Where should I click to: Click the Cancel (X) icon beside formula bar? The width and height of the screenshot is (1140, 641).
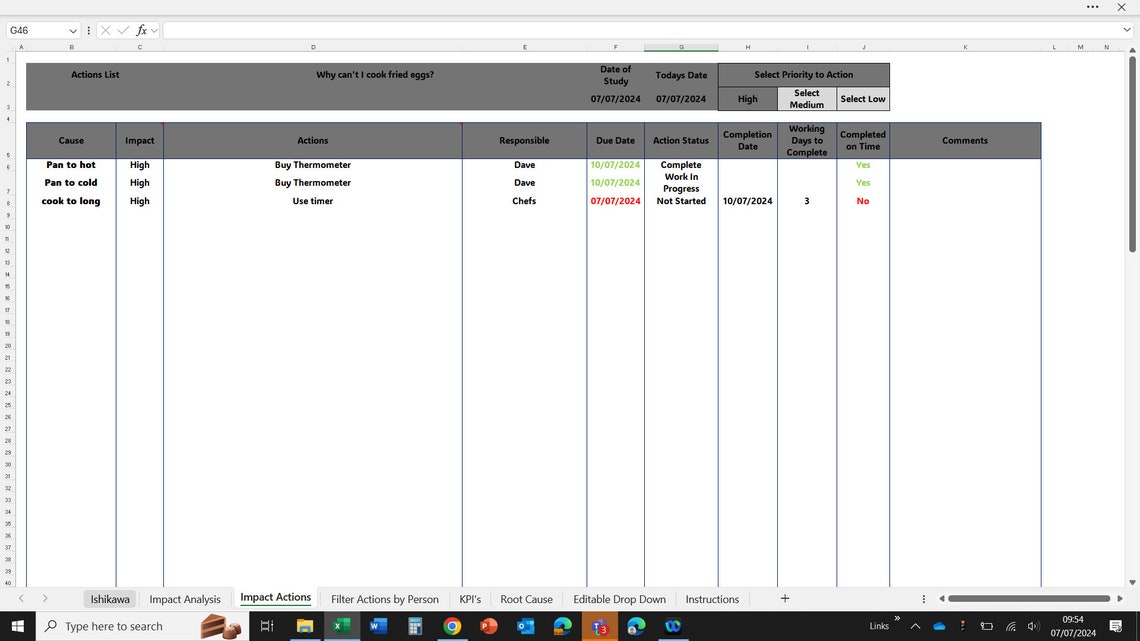tap(105, 30)
